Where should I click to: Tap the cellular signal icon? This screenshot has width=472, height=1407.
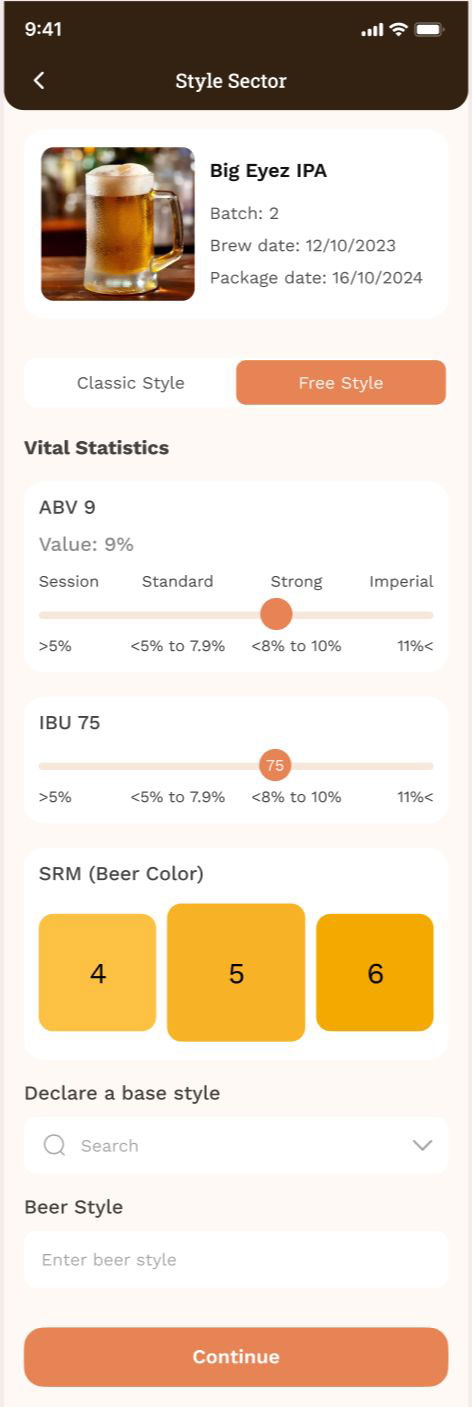[372, 30]
